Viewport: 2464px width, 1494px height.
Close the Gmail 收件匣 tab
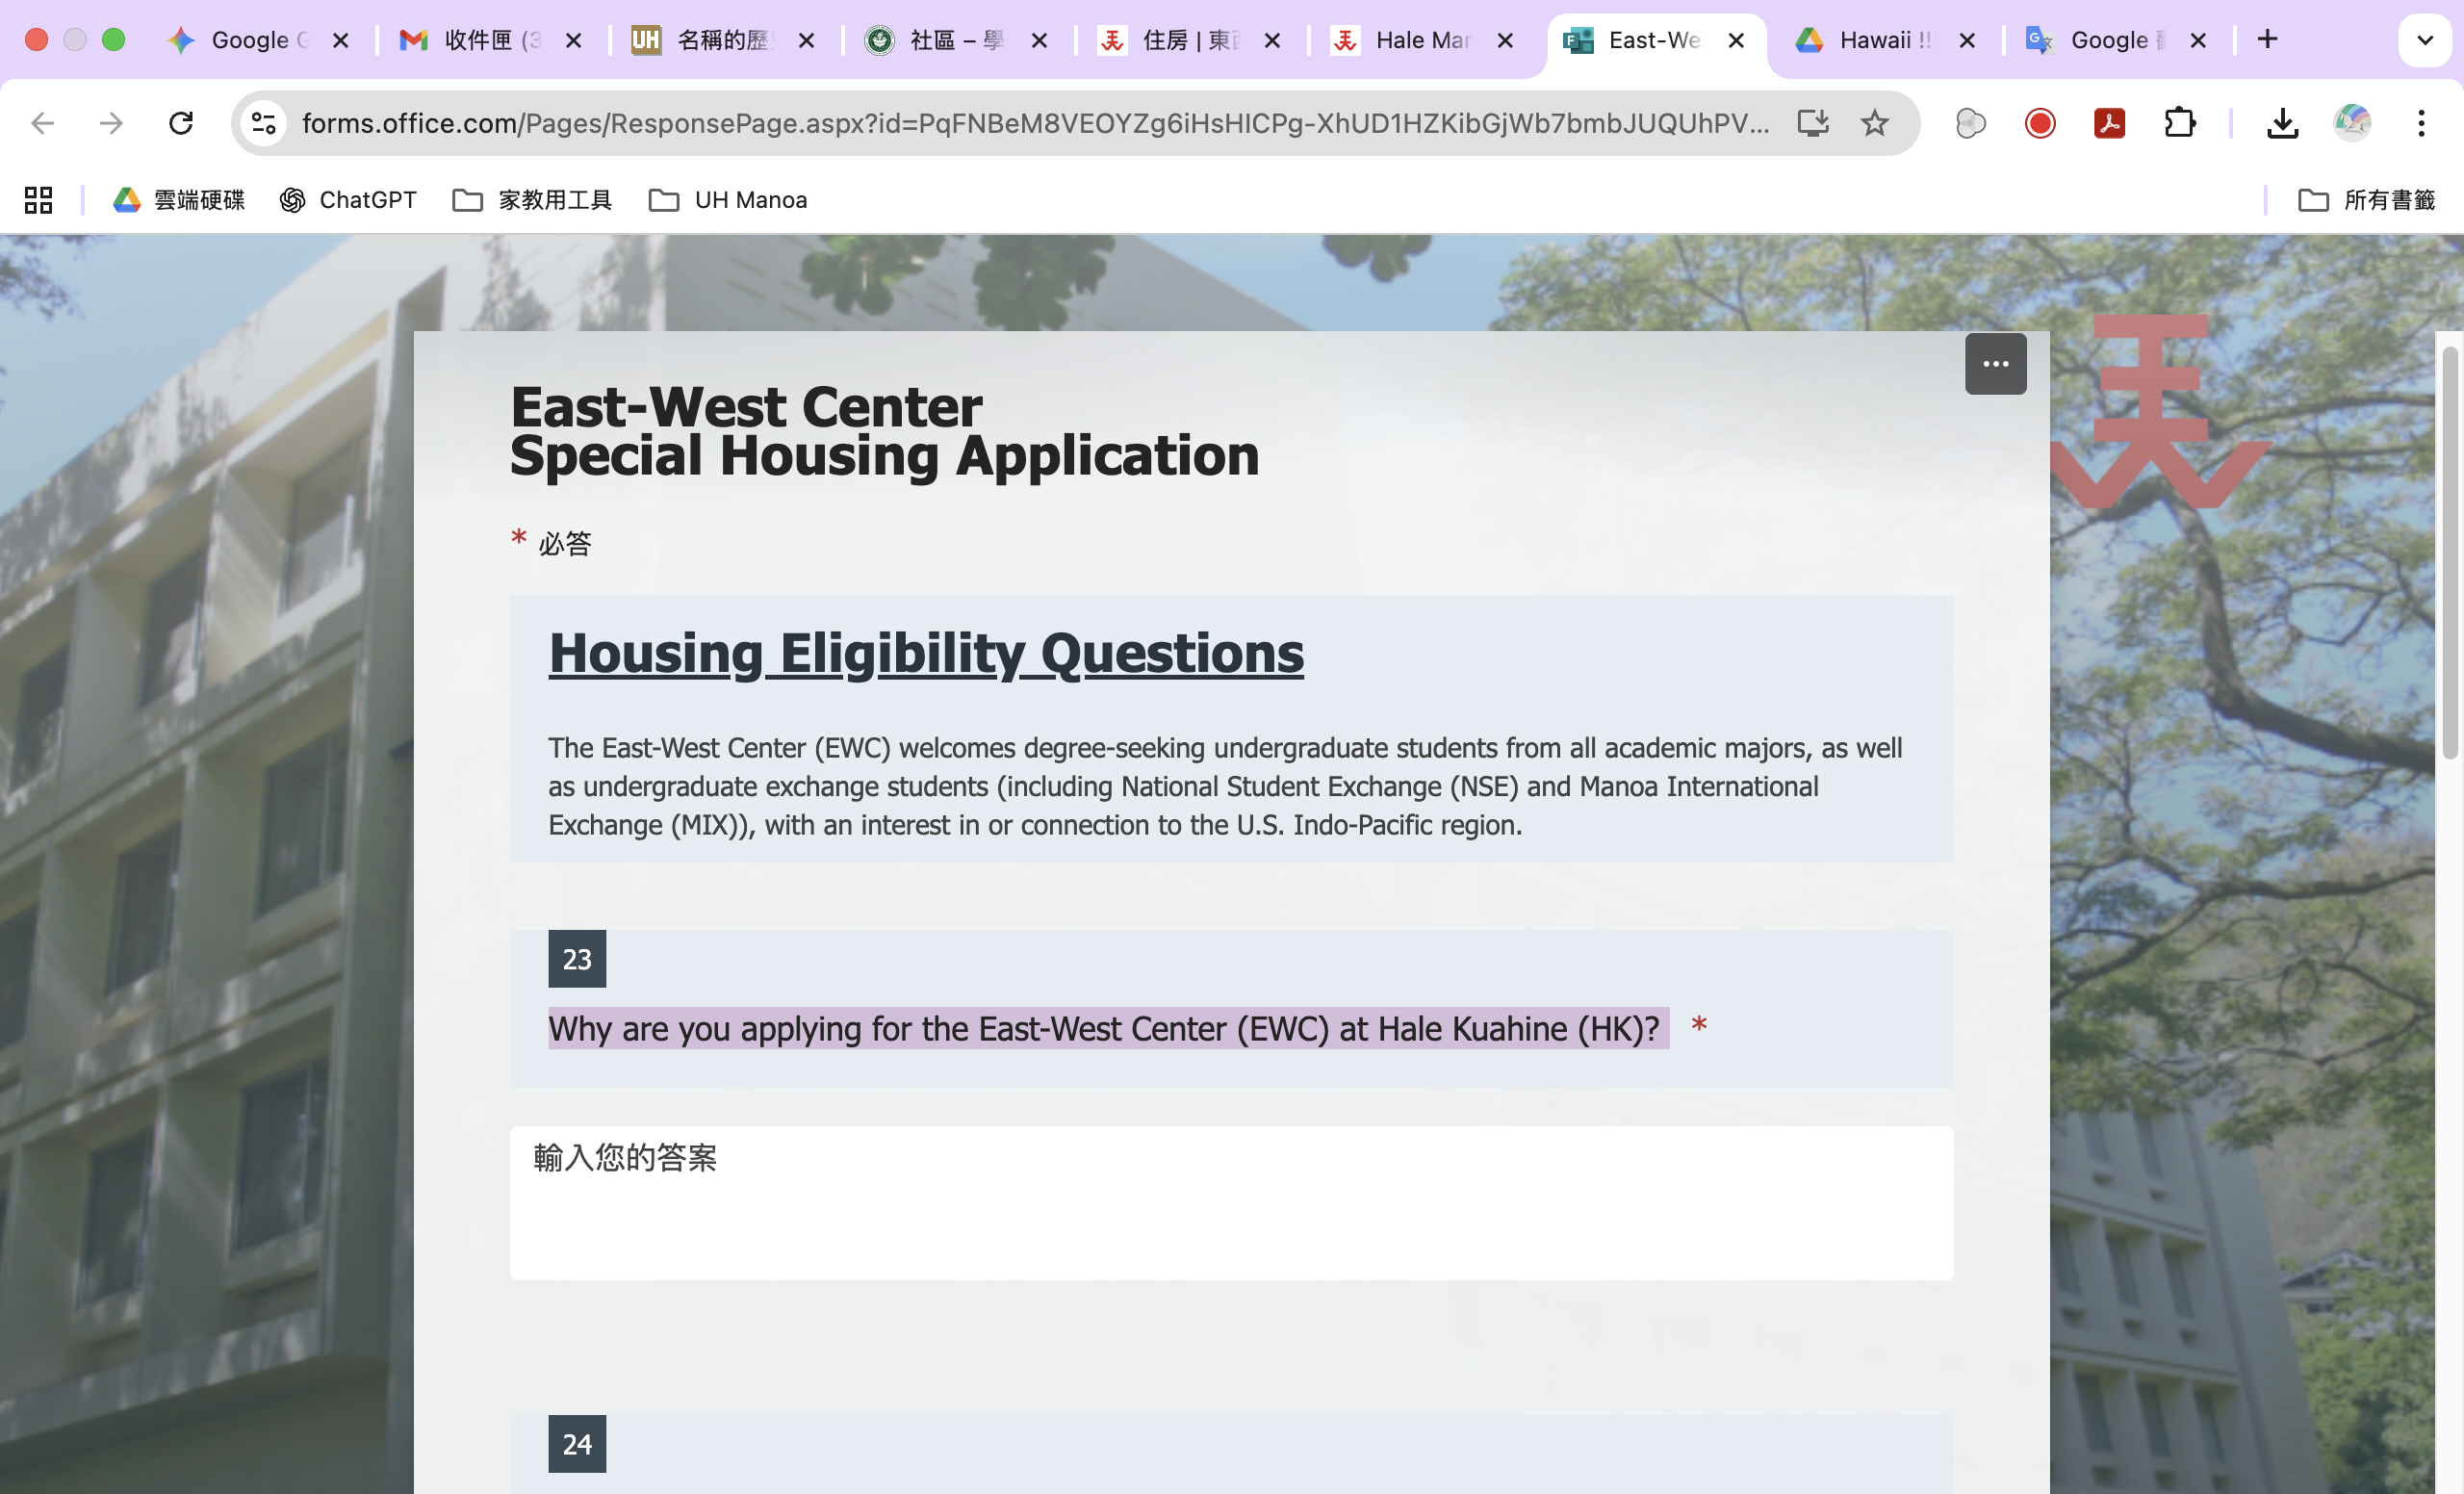pyautogui.click(x=574, y=40)
